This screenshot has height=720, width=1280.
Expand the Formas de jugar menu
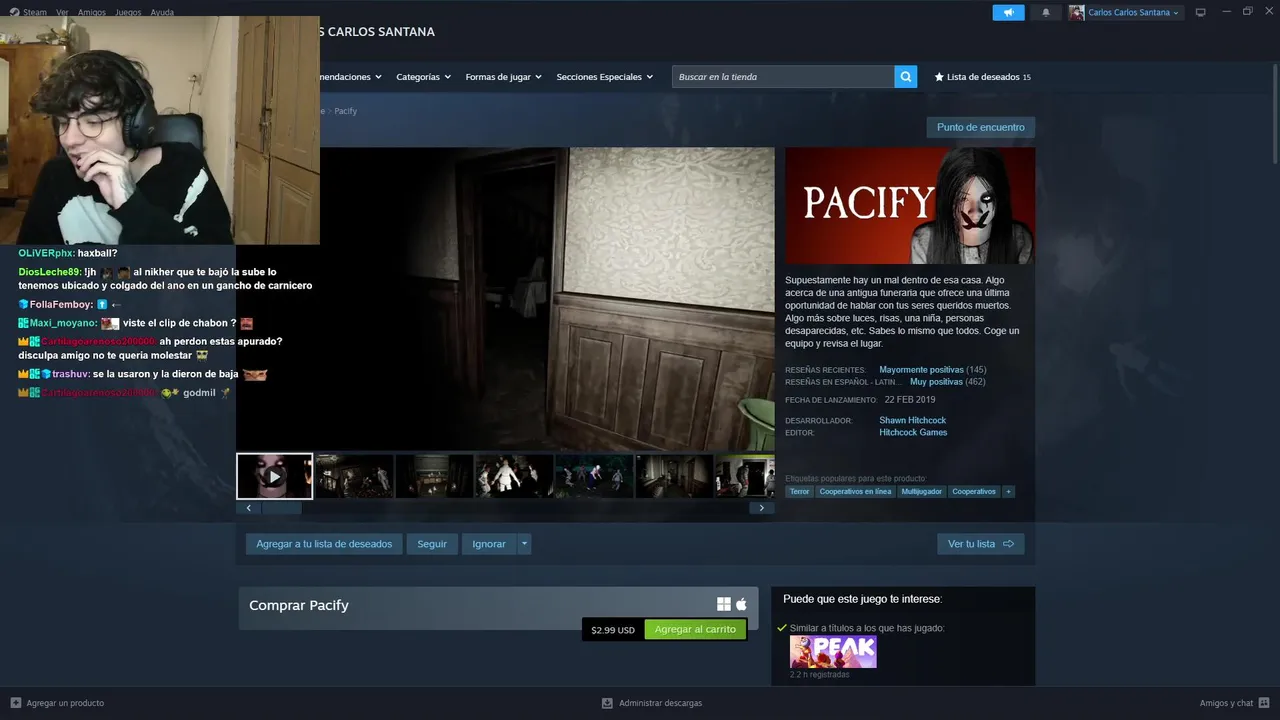click(x=503, y=77)
